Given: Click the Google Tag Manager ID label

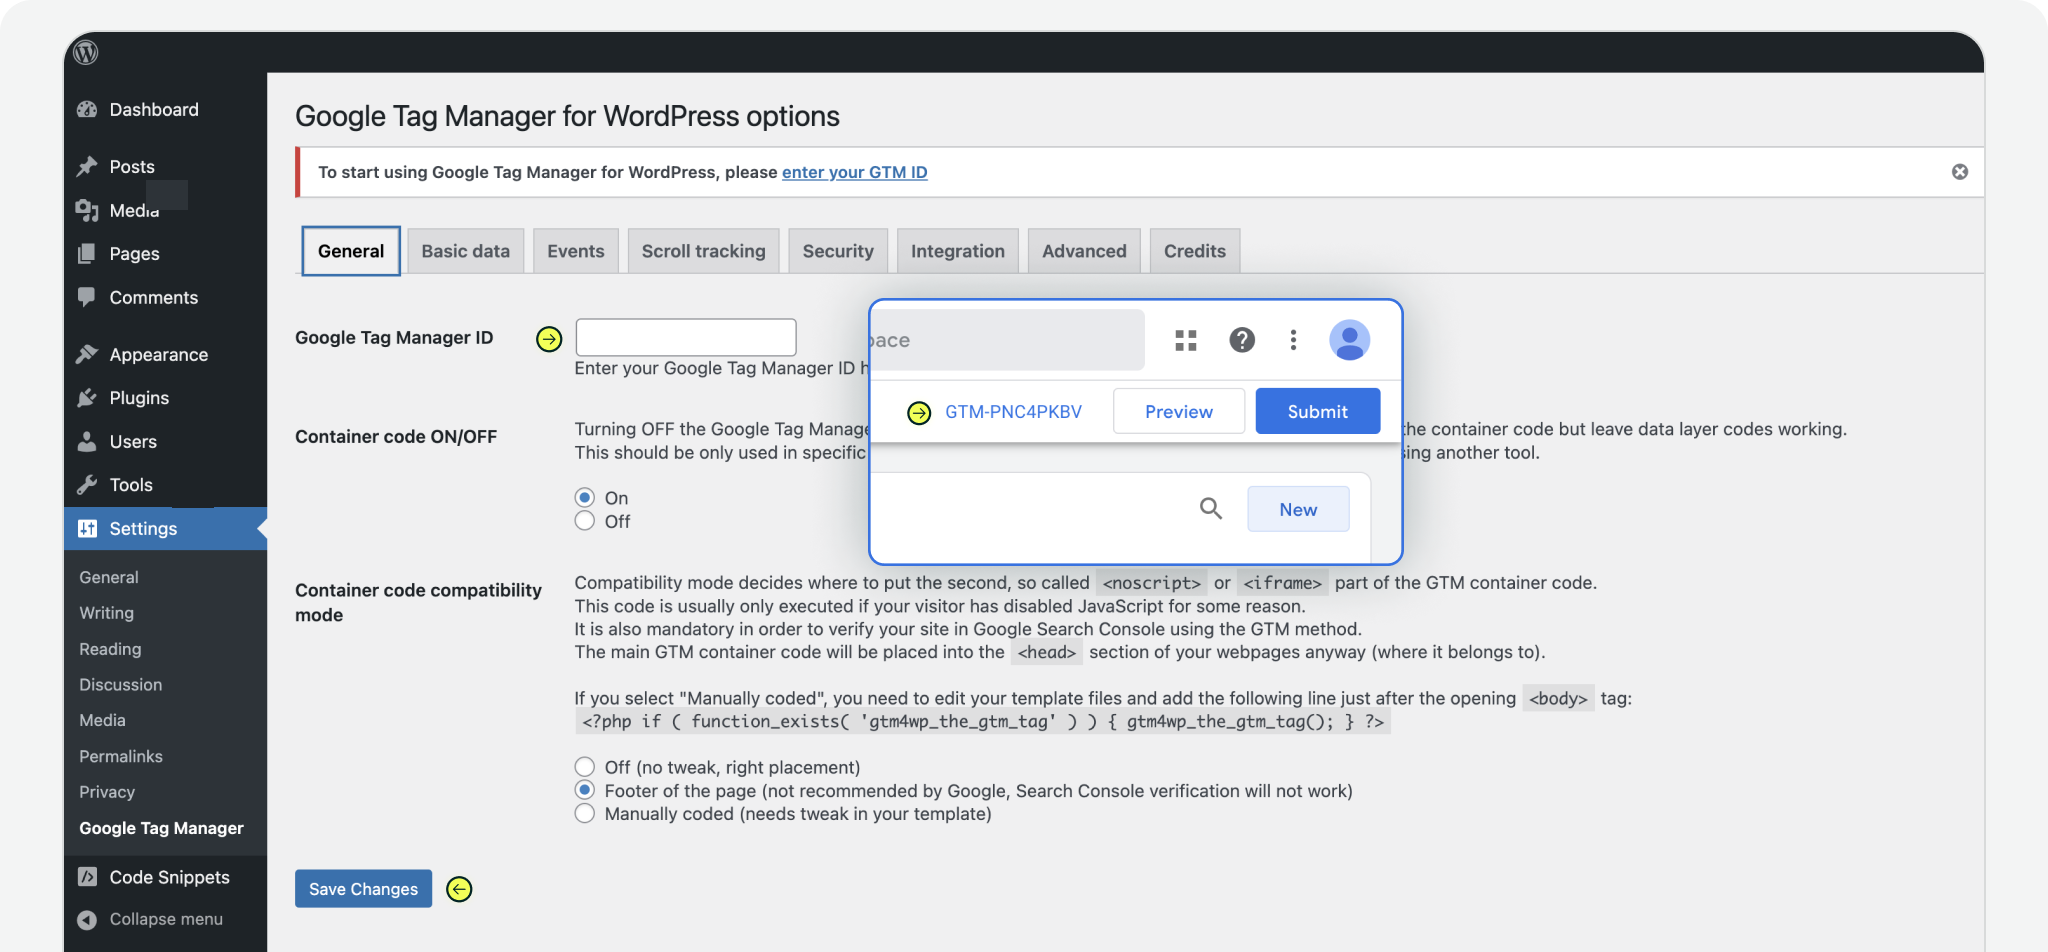Looking at the screenshot, I should coord(394,338).
